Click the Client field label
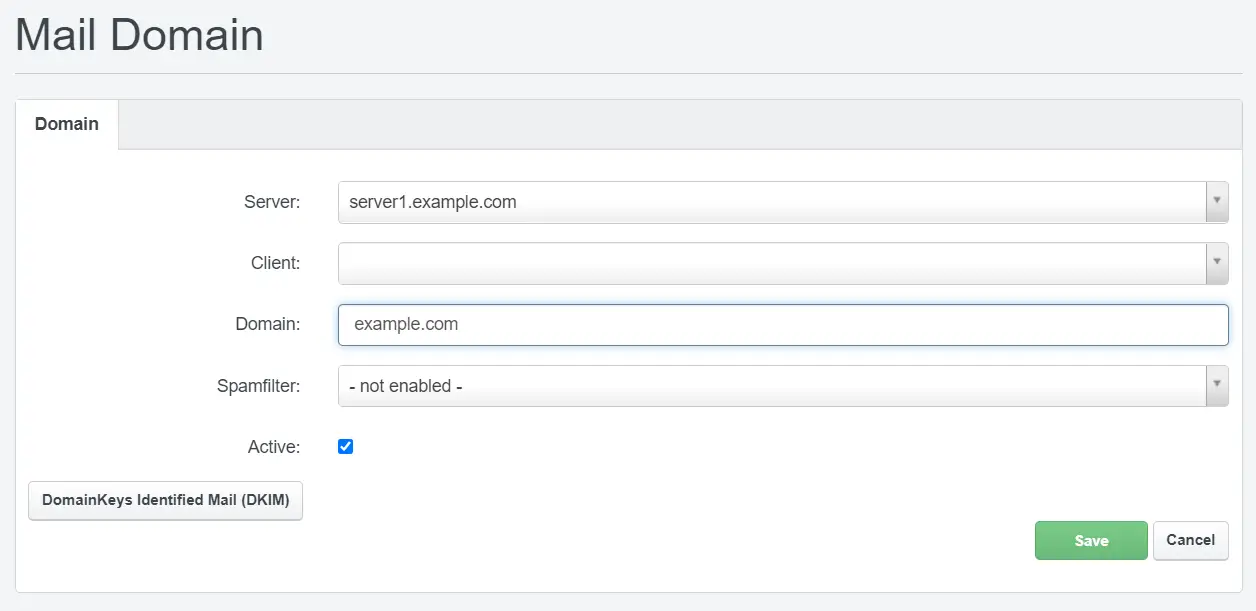 tap(275, 263)
